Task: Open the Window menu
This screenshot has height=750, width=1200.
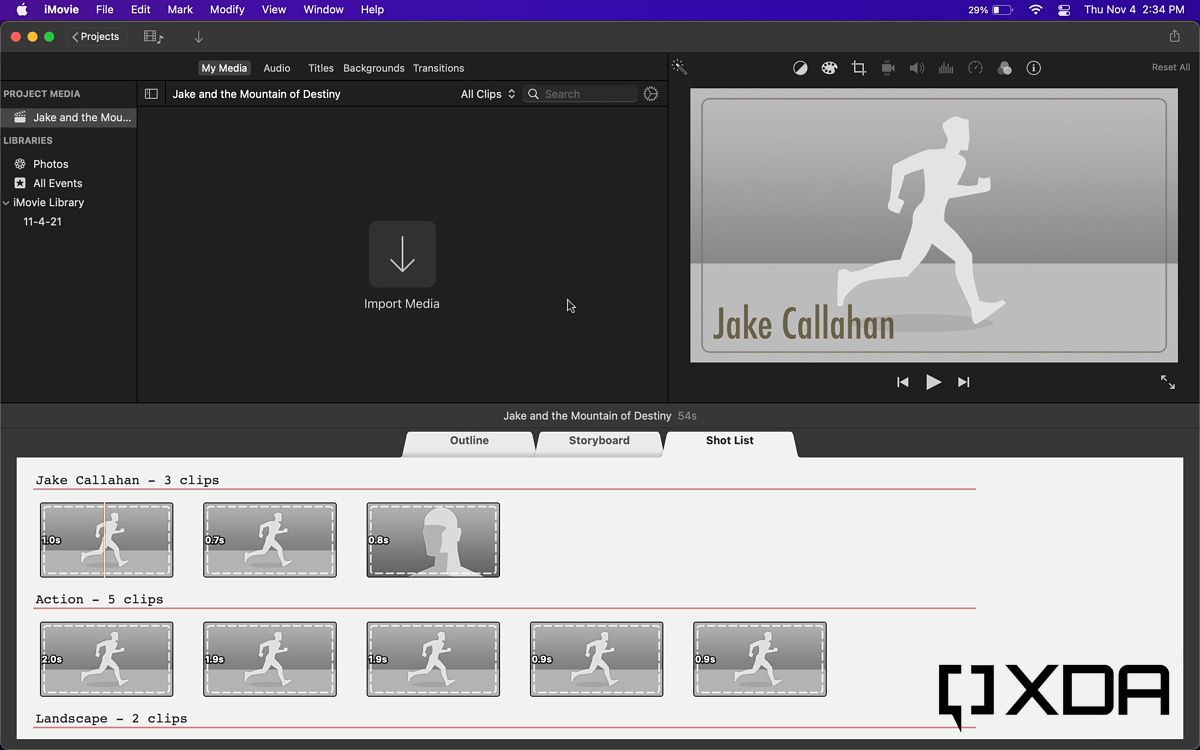Action: 323,9
